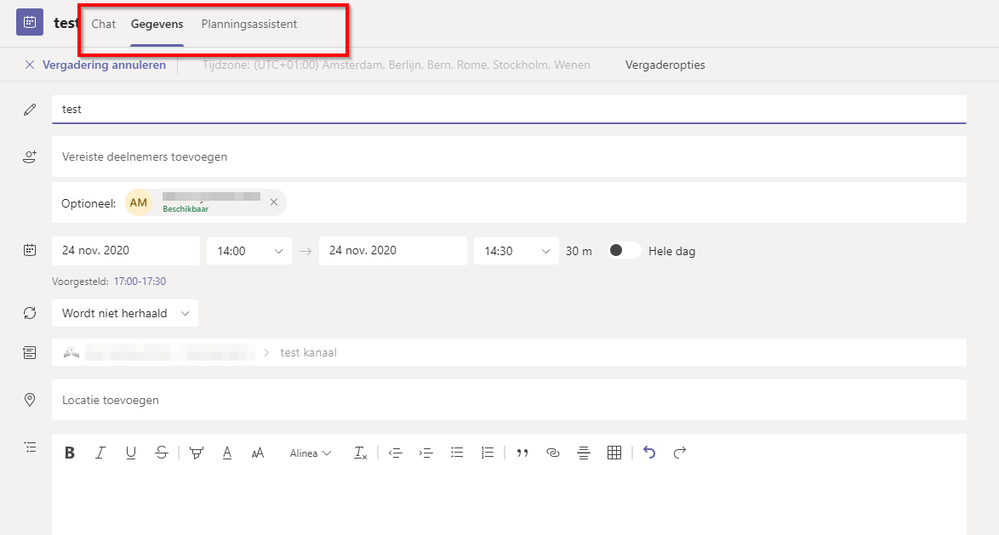999x535 pixels.
Task: Click the Locatie toevoegen field
Action: (x=508, y=400)
